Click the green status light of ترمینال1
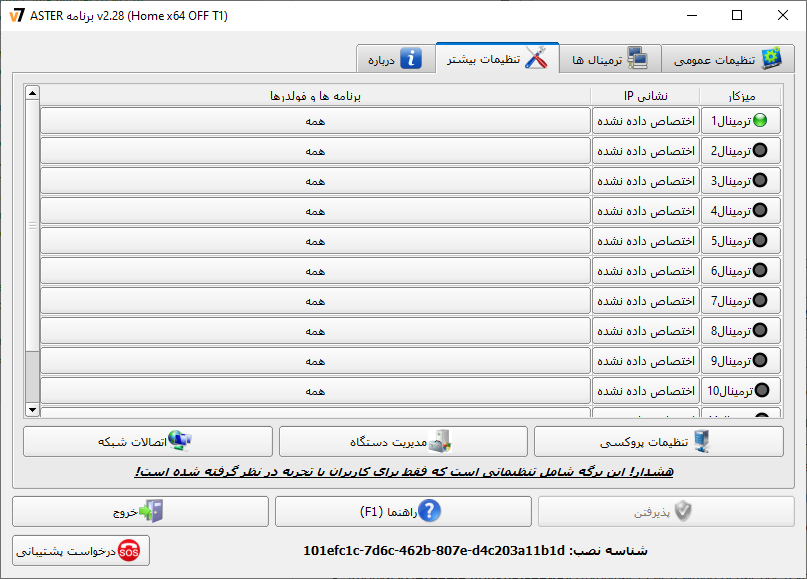Viewport: 807px width, 579px height. 760,120
